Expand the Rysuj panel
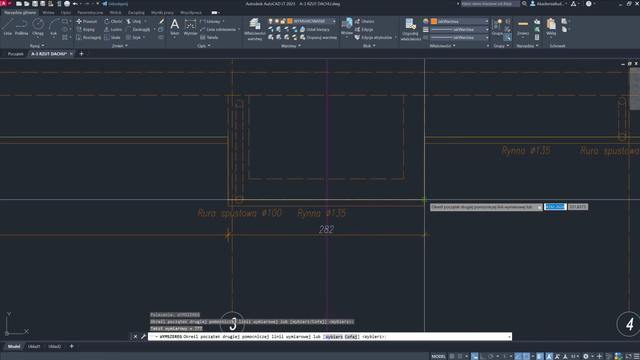The image size is (640, 360). pyautogui.click(x=37, y=46)
